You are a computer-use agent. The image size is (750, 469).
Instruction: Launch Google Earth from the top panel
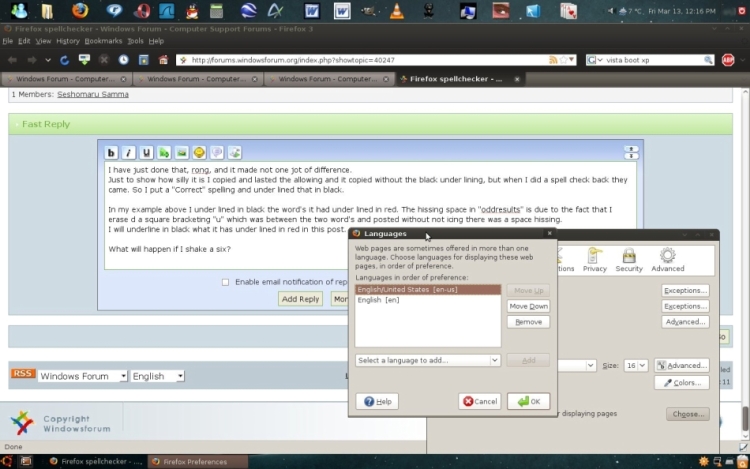248,11
